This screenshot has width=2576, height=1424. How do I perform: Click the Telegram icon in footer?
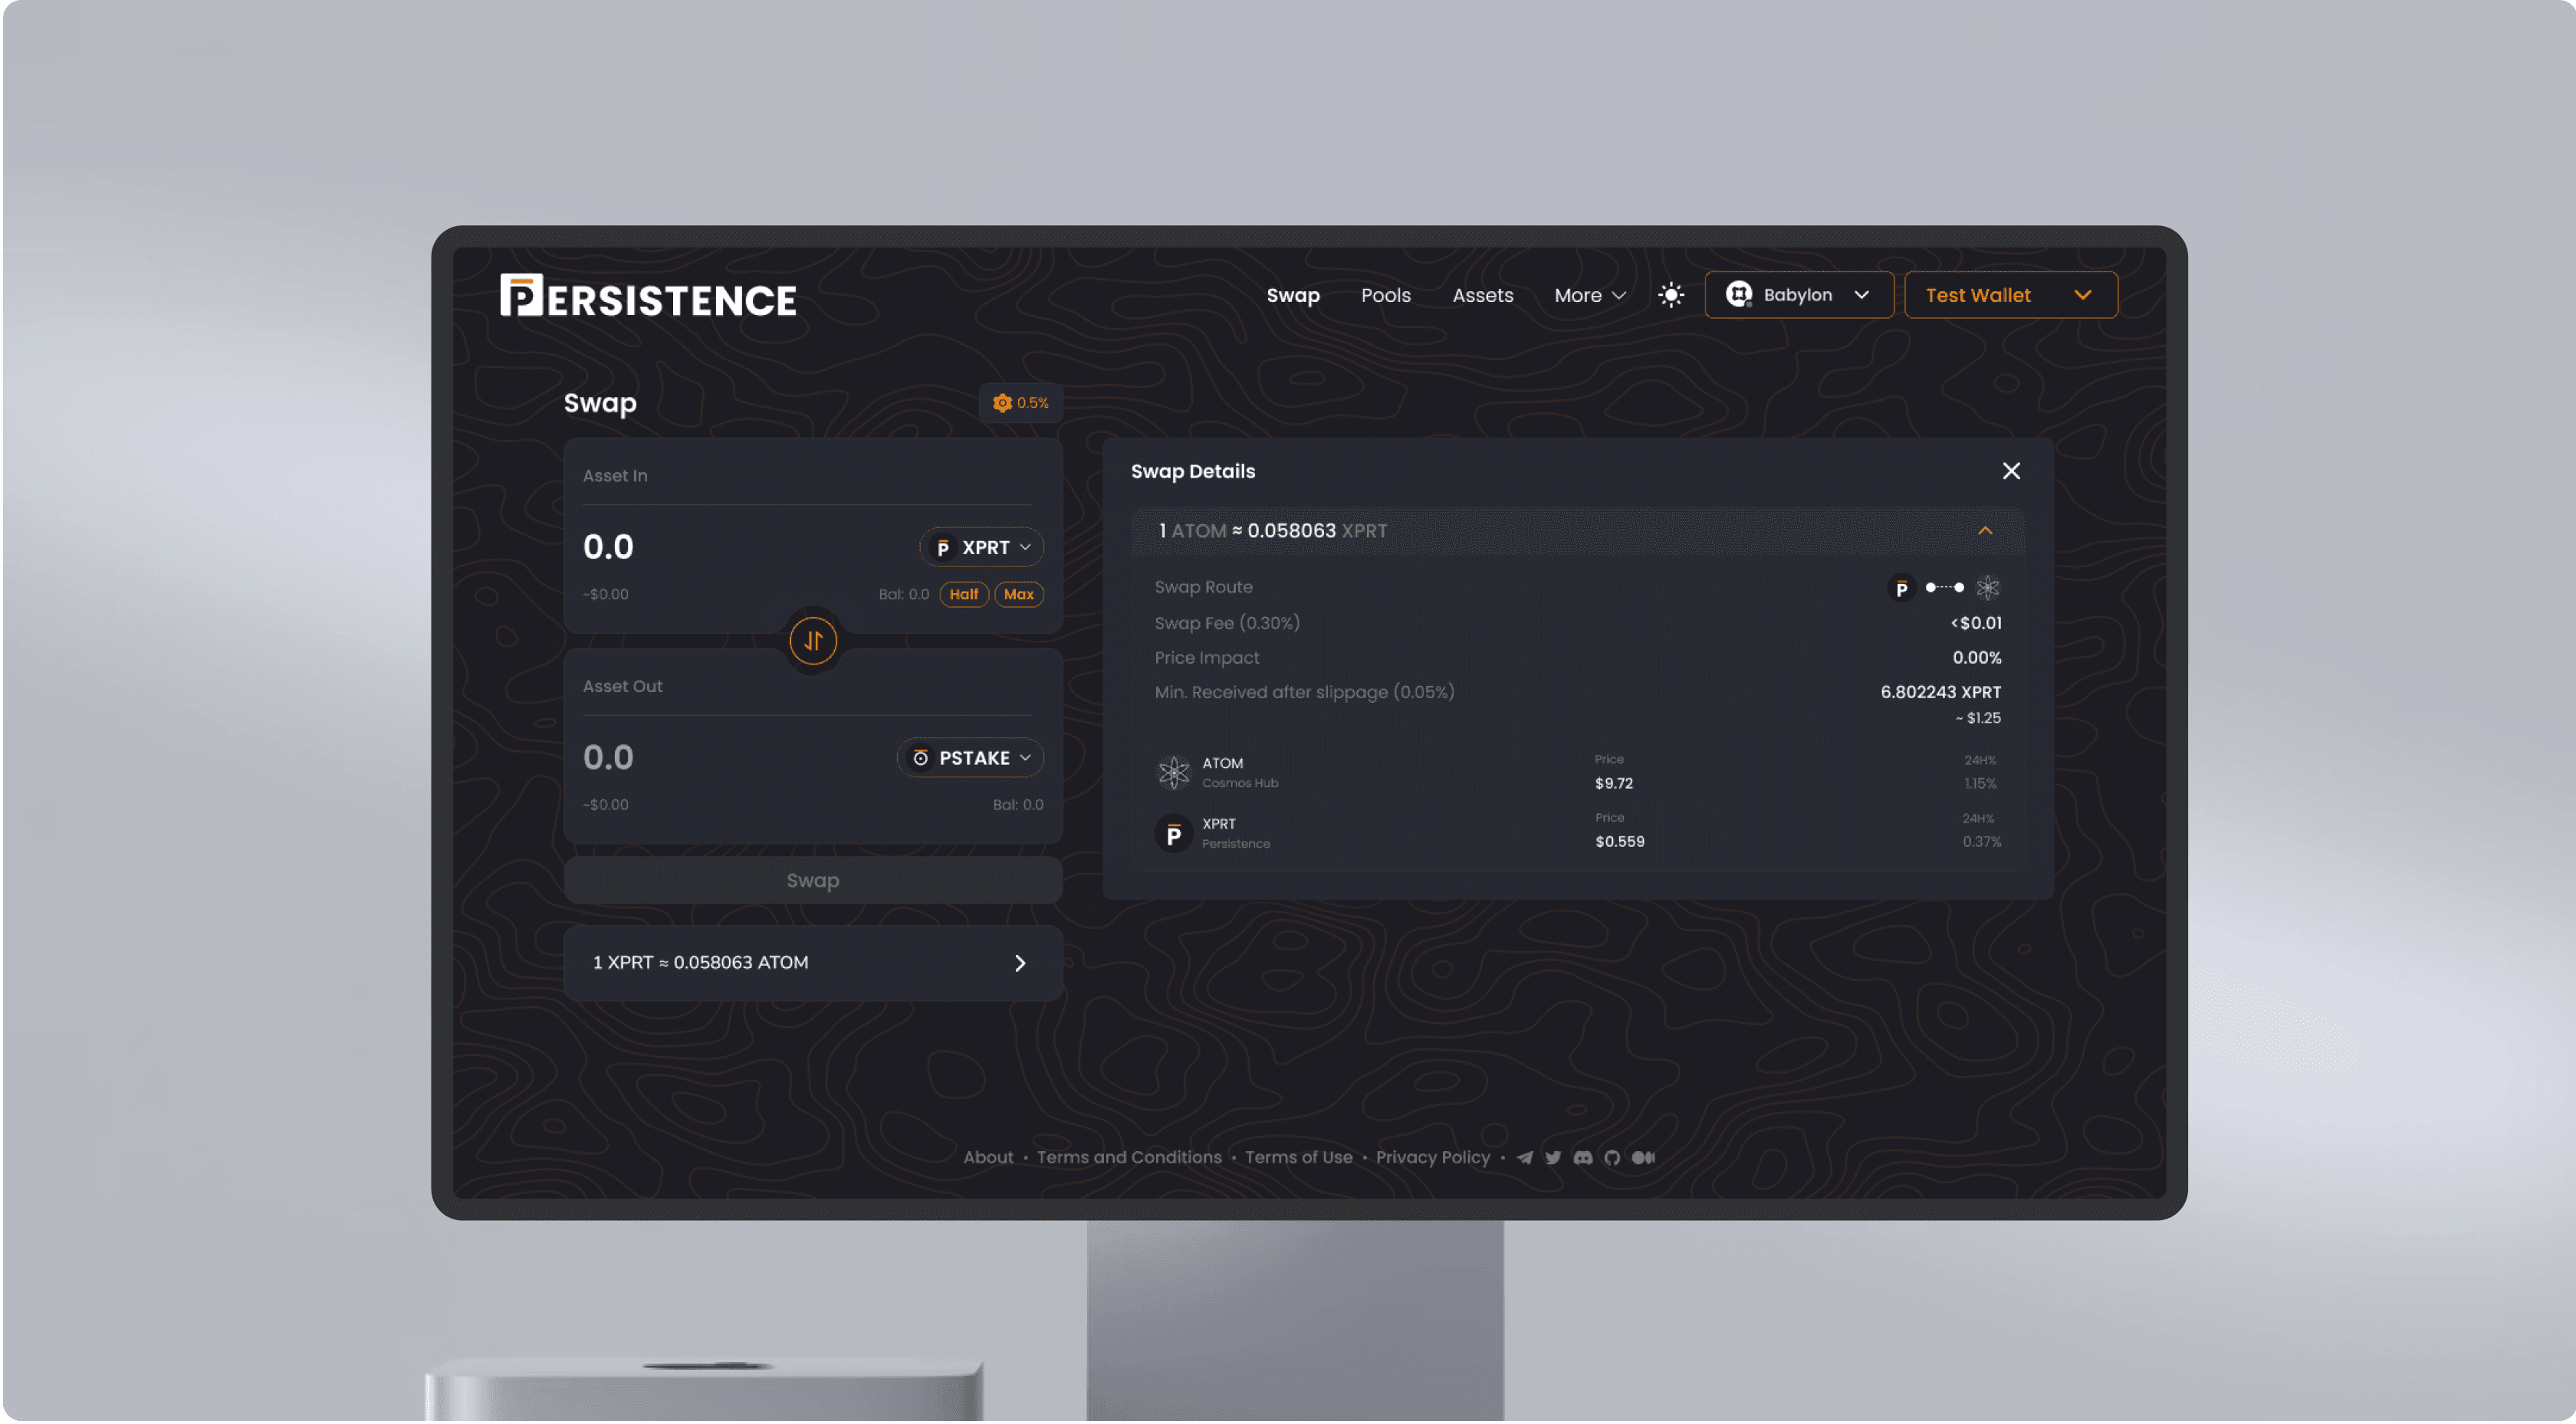1524,1157
